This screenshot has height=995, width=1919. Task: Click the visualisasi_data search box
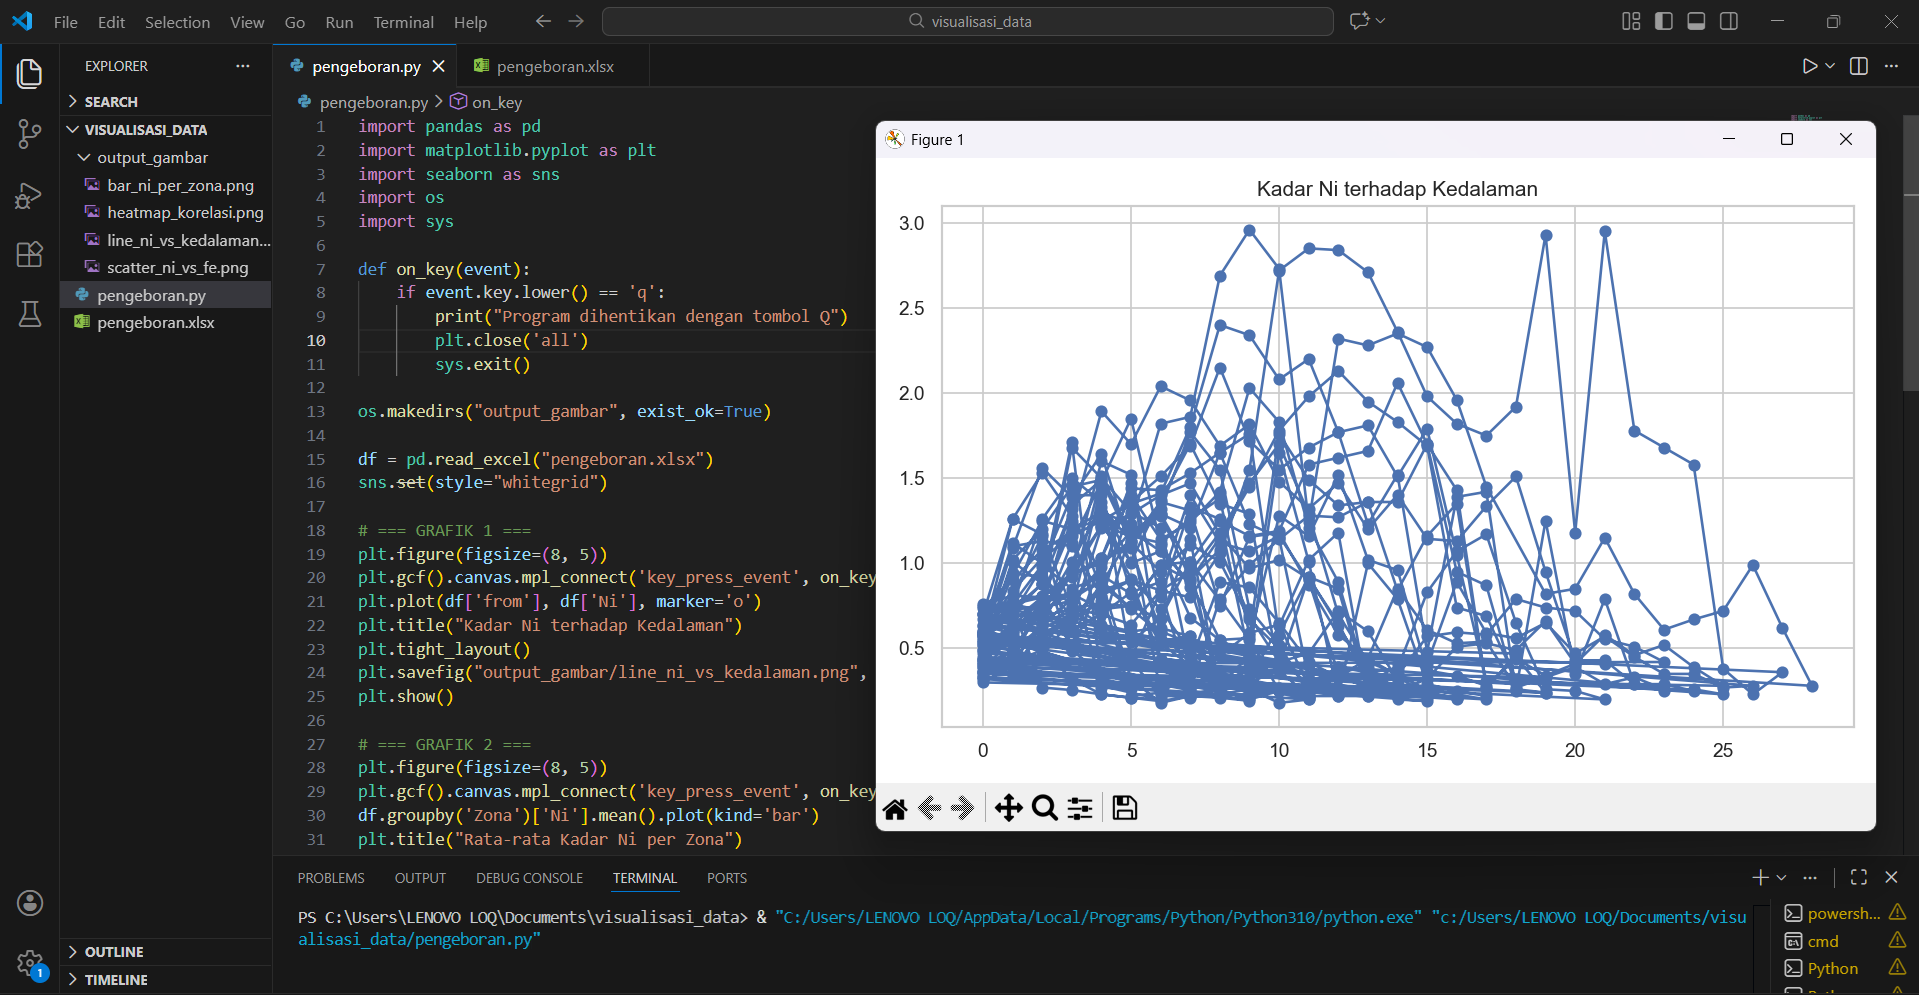[968, 21]
